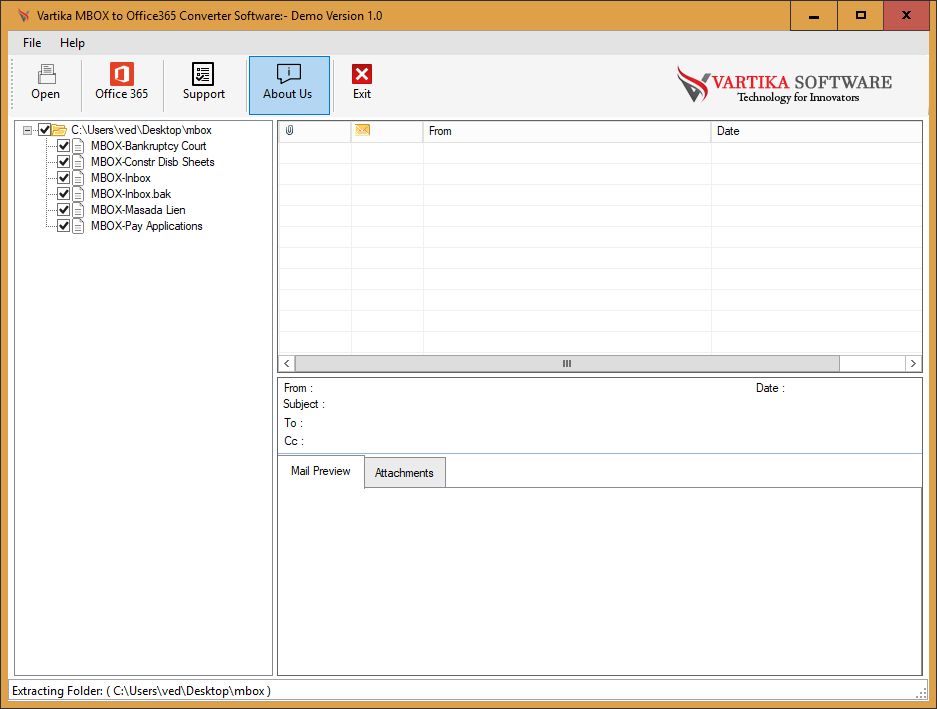The width and height of the screenshot is (937, 709).
Task: Toggle the MBOX-Bankruptcy Court checkbox
Action: pos(63,146)
